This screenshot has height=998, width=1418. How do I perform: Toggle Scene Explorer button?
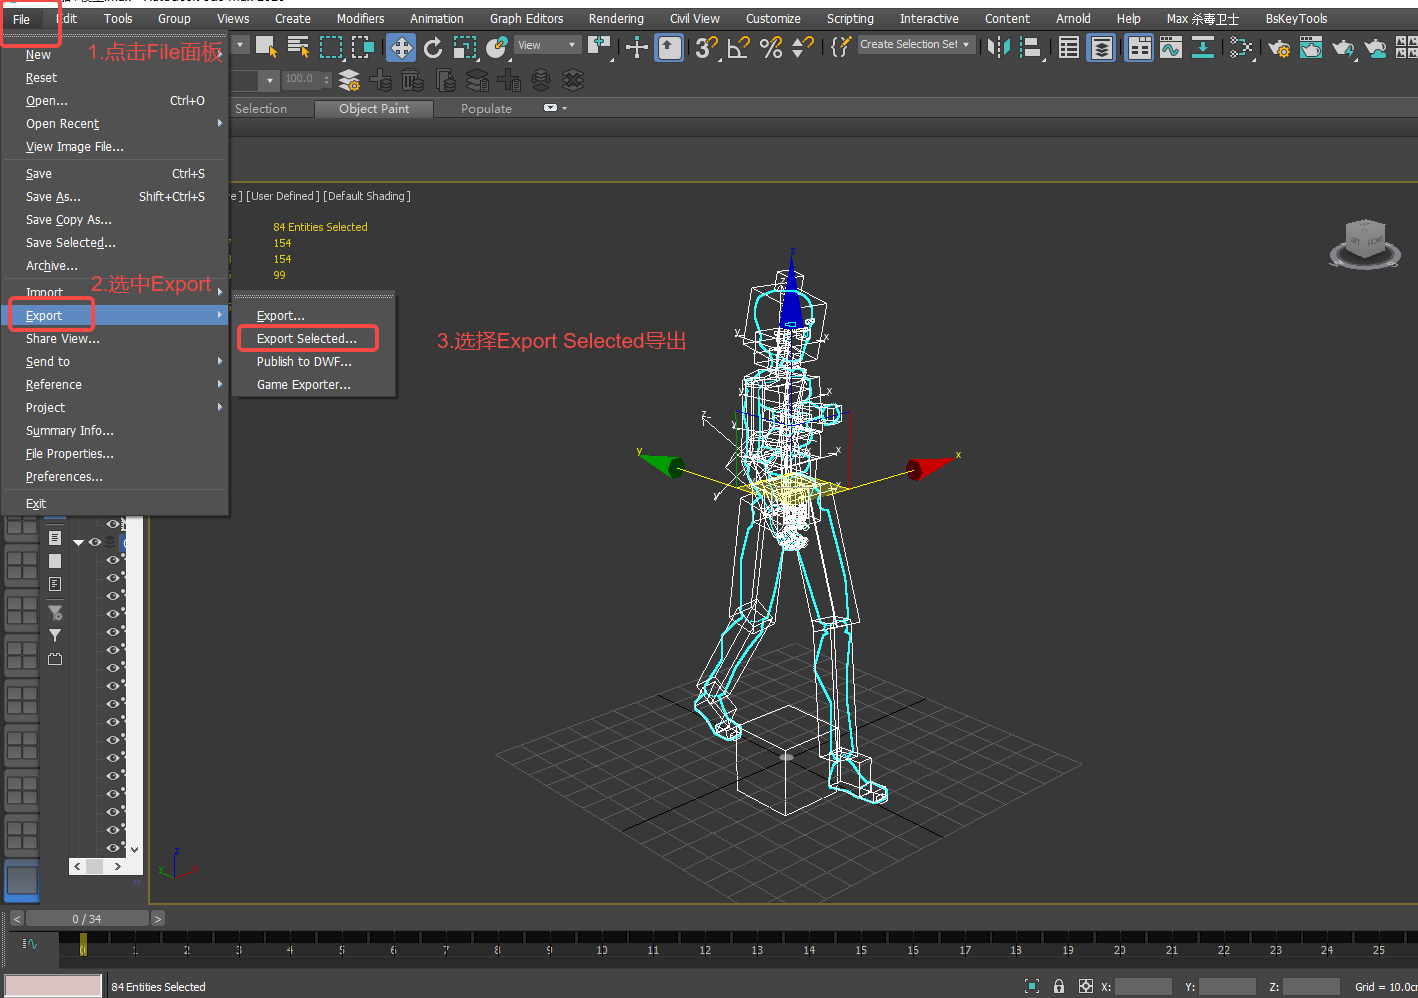point(1069,47)
